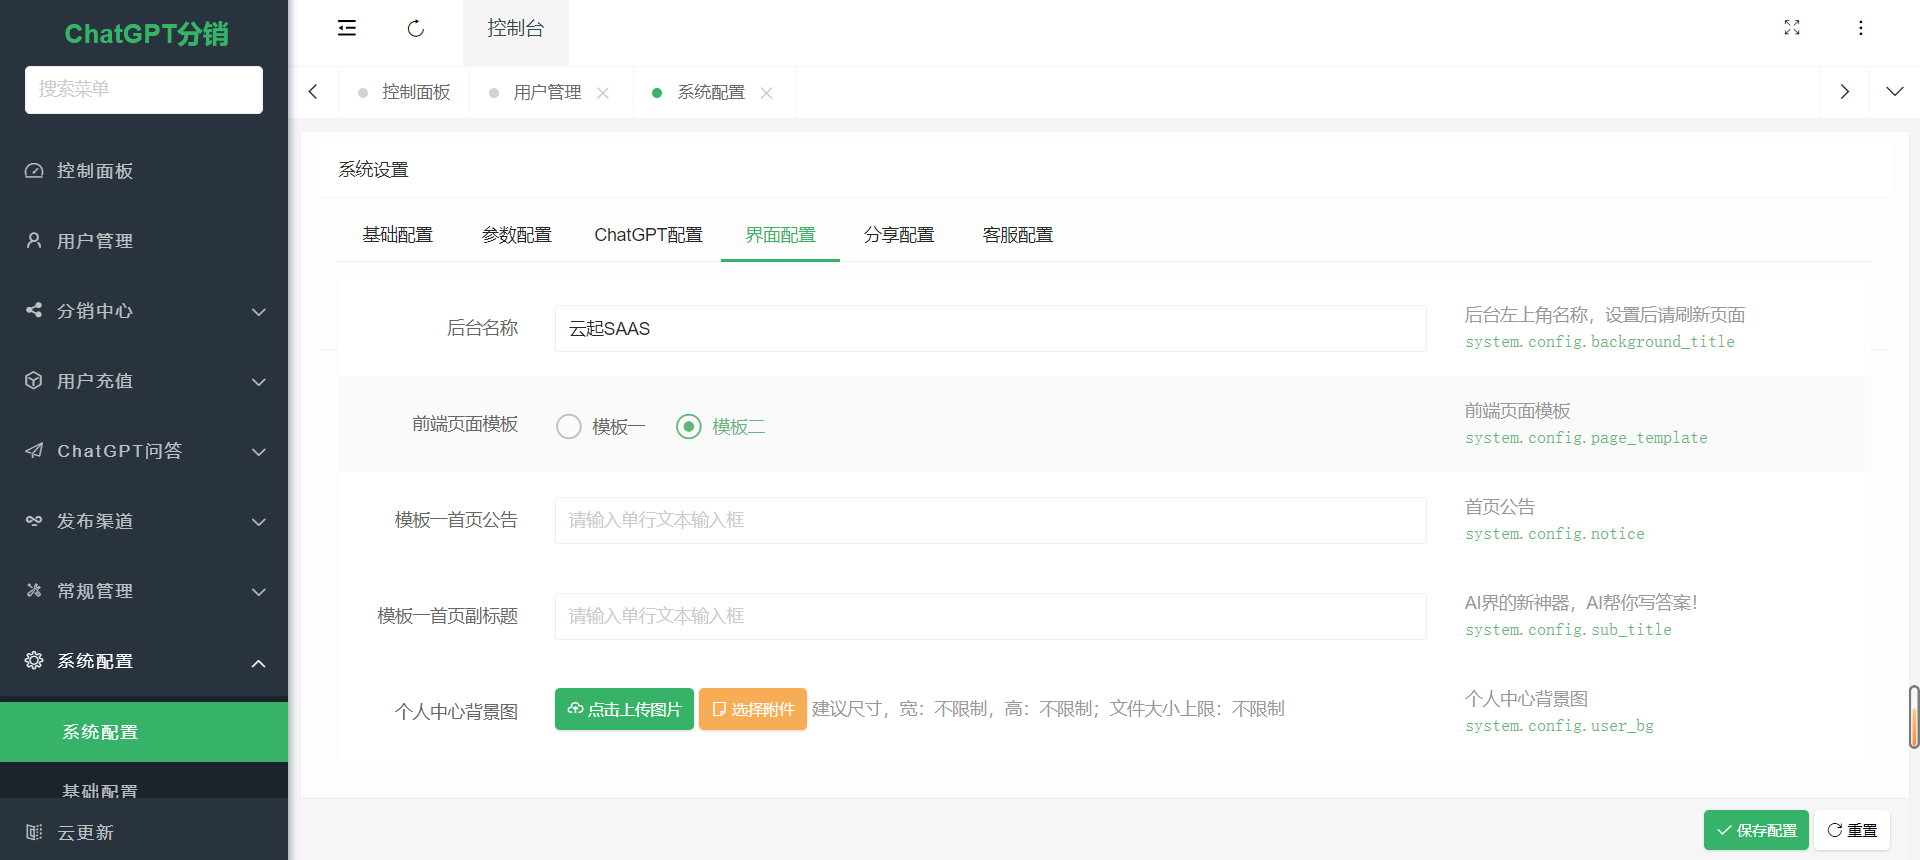This screenshot has height=860, width=1920.
Task: Click system.config.notice key text
Action: pos(1555,534)
